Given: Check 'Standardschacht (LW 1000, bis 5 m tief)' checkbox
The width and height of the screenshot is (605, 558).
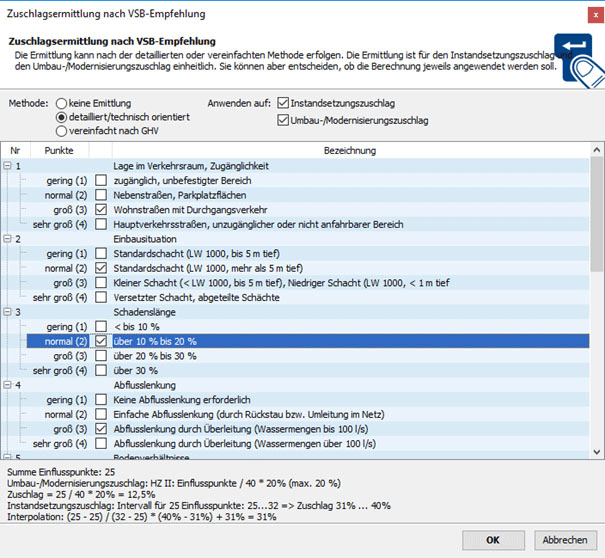Looking at the screenshot, I should pyautogui.click(x=101, y=254).
